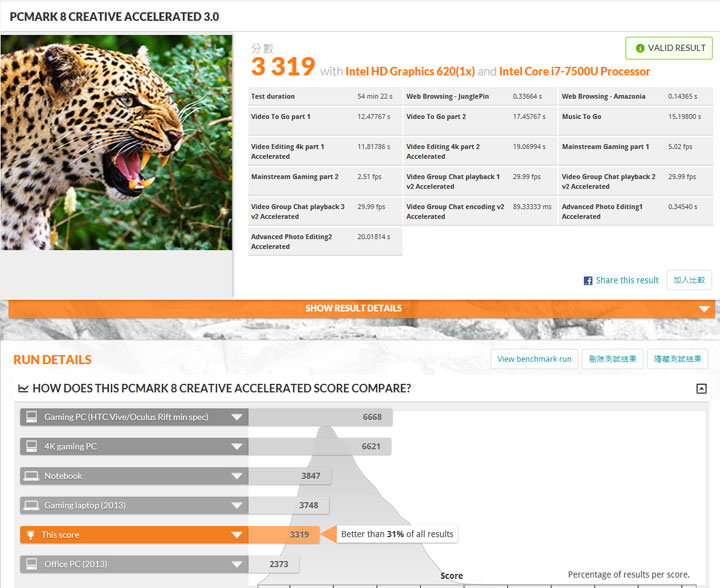Expand the This score dropdown arrow
The image size is (720, 588).
point(237,535)
